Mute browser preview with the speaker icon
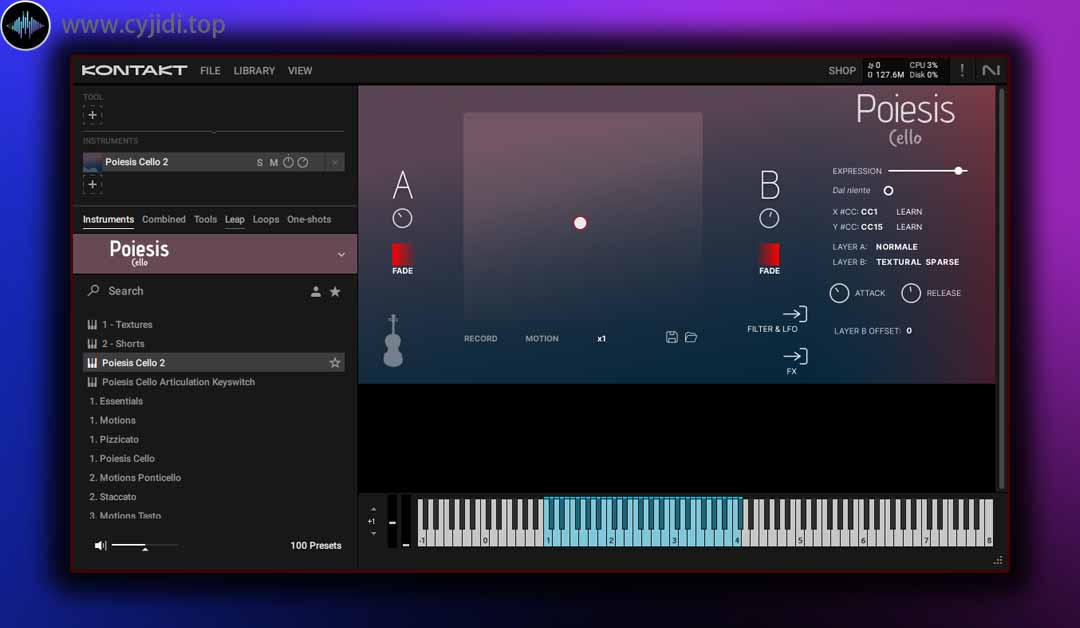 (101, 545)
